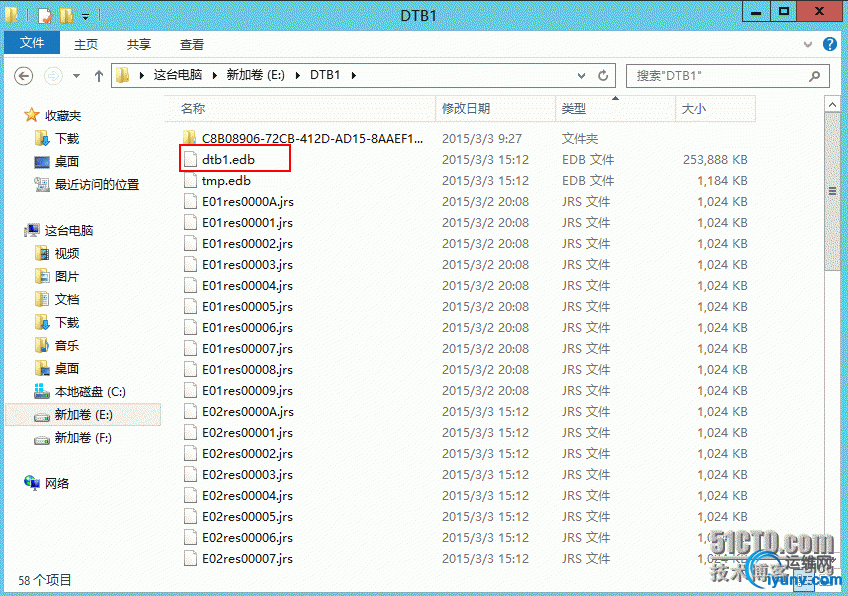The height and width of the screenshot is (596, 848).
Task: Click the New Folder quick access icon
Action: pyautogui.click(x=67, y=15)
